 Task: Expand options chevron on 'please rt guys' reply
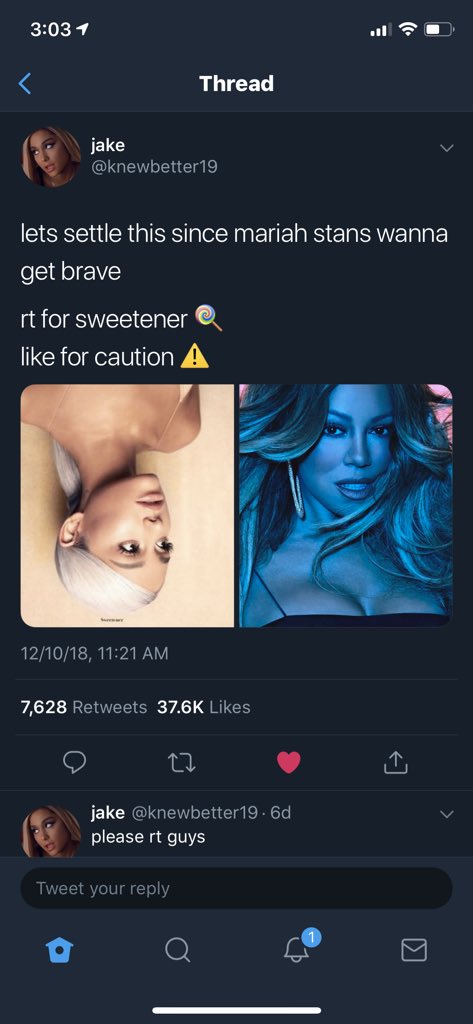(446, 814)
